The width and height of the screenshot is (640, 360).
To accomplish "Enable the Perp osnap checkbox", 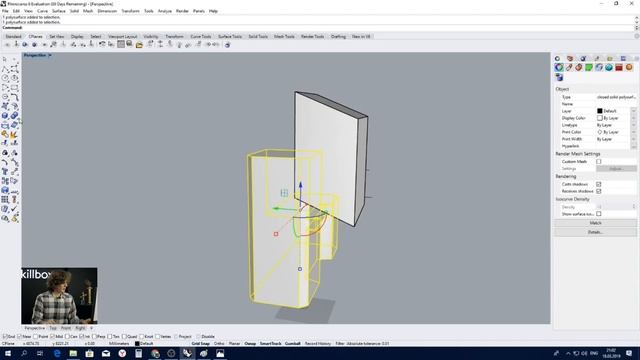I will [95, 337].
